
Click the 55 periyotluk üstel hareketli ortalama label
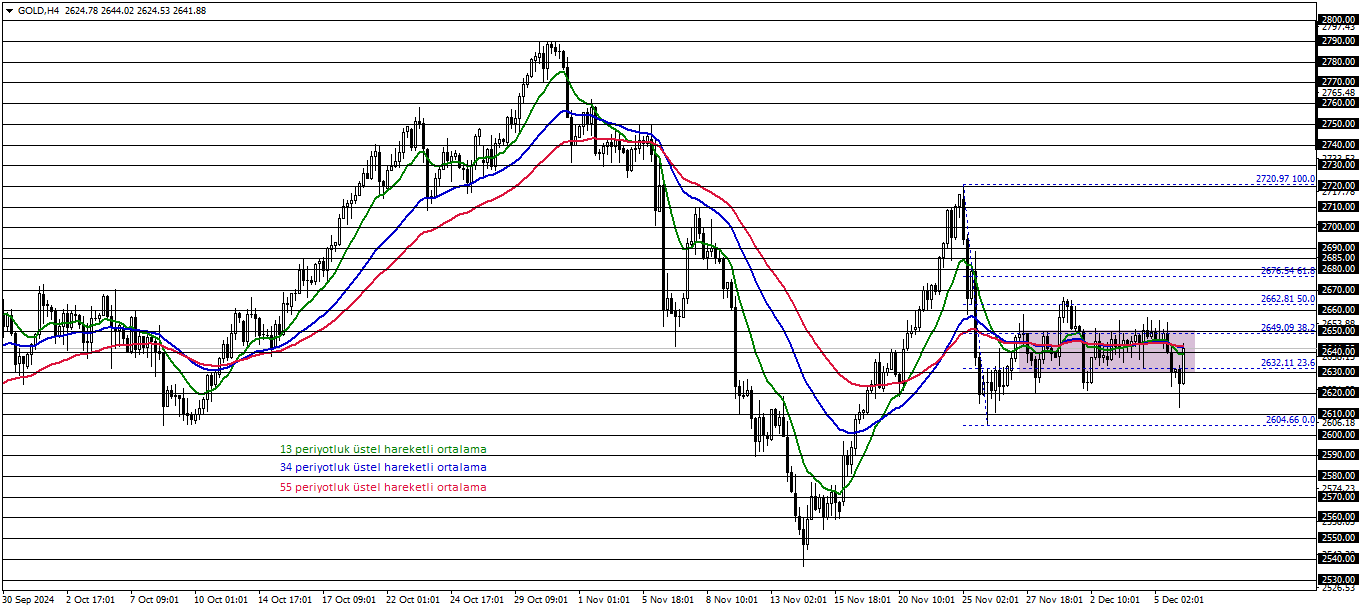tap(383, 487)
